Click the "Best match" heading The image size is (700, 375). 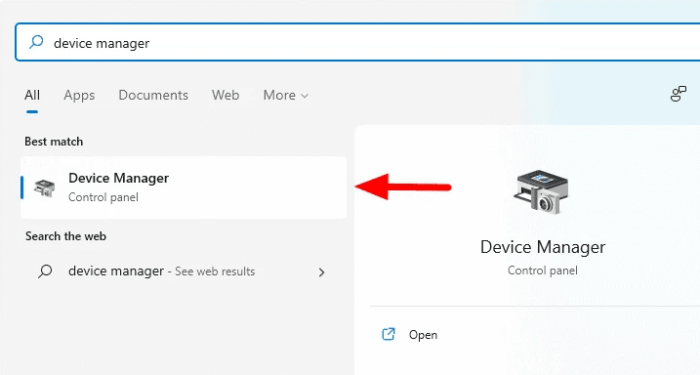[x=54, y=142]
